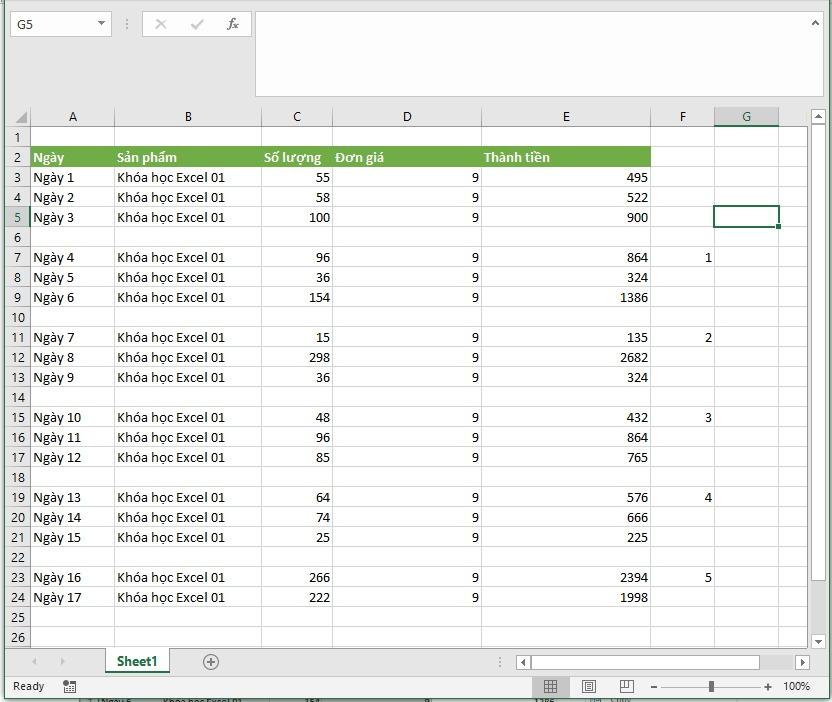Screen dimensions: 832x702
Task: Add a new worksheet with the plus icon
Action: [x=210, y=661]
